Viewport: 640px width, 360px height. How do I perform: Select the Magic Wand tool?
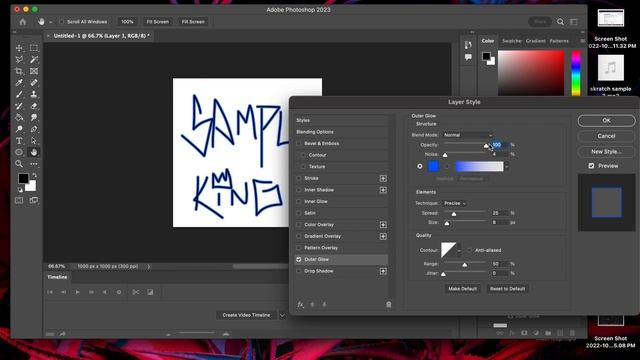pos(34,60)
